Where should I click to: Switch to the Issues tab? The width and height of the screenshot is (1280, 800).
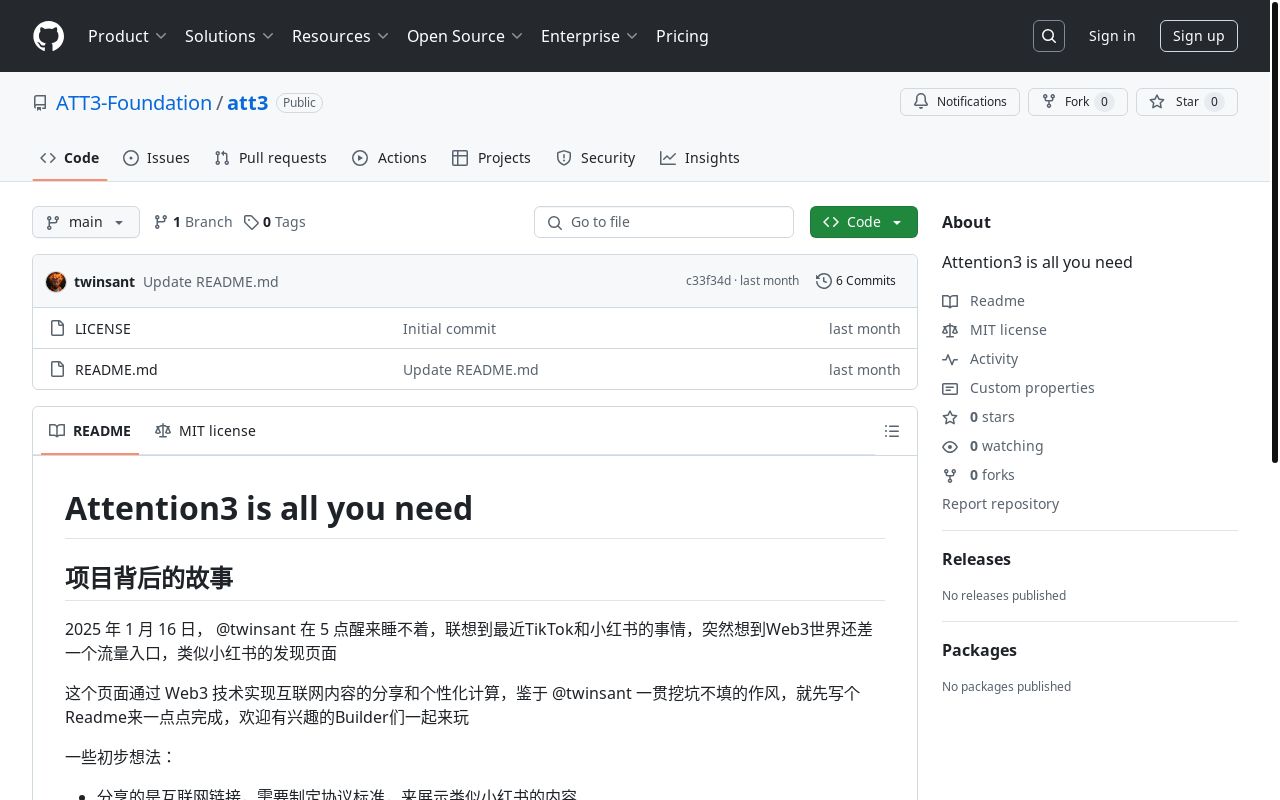(x=156, y=158)
